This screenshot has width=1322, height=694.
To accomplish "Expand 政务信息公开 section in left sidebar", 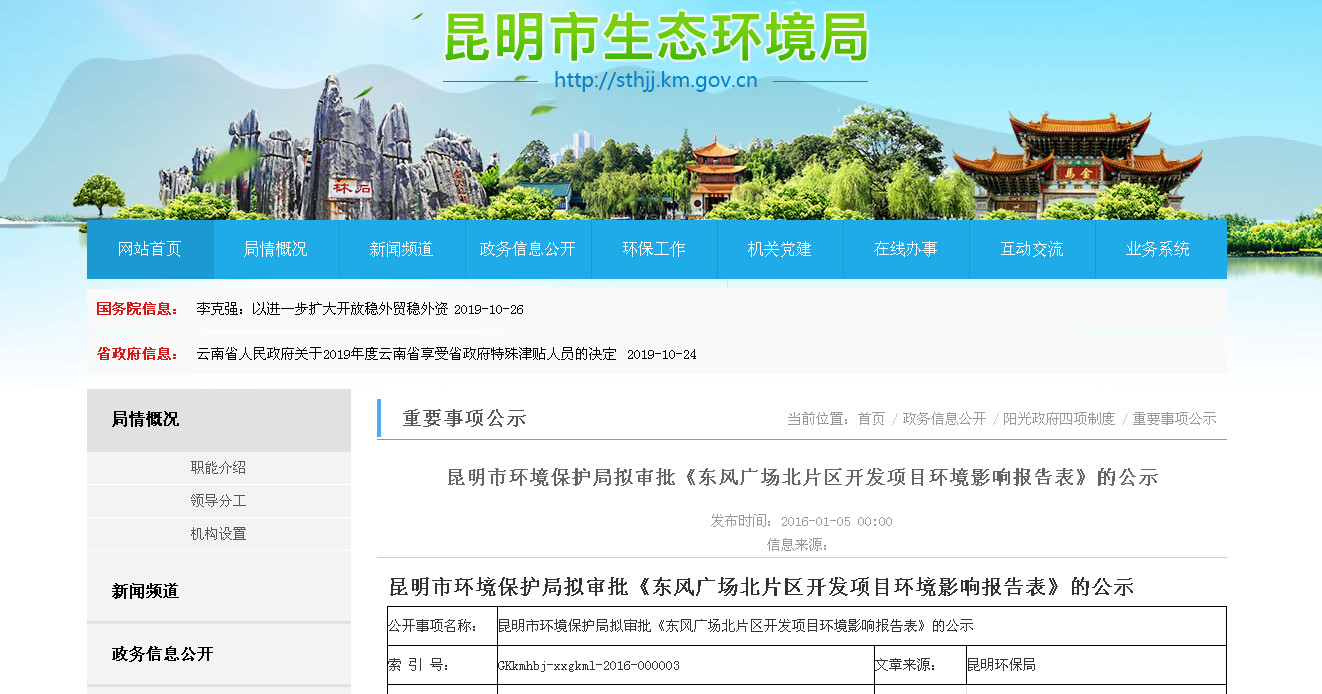I will tap(163, 653).
